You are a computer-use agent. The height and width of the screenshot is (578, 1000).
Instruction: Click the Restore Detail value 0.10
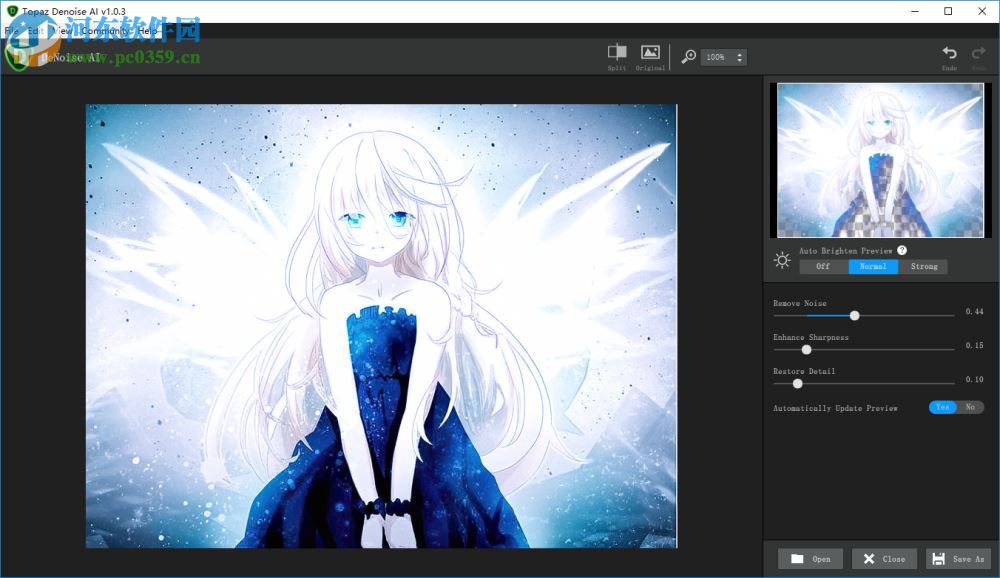tap(974, 379)
